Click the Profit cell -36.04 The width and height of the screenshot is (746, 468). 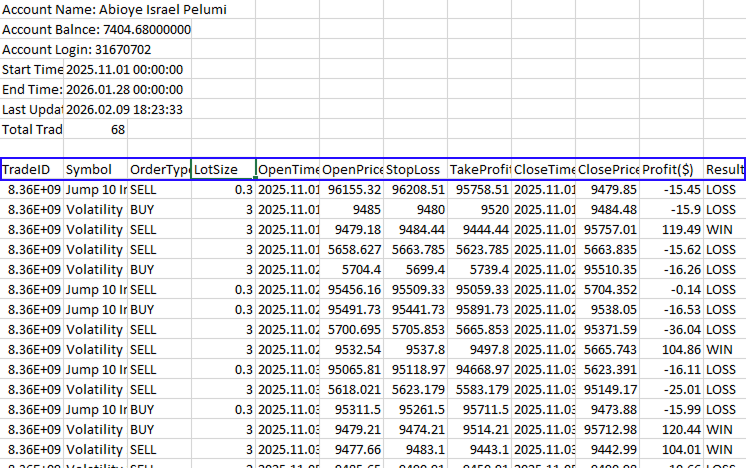click(x=671, y=329)
